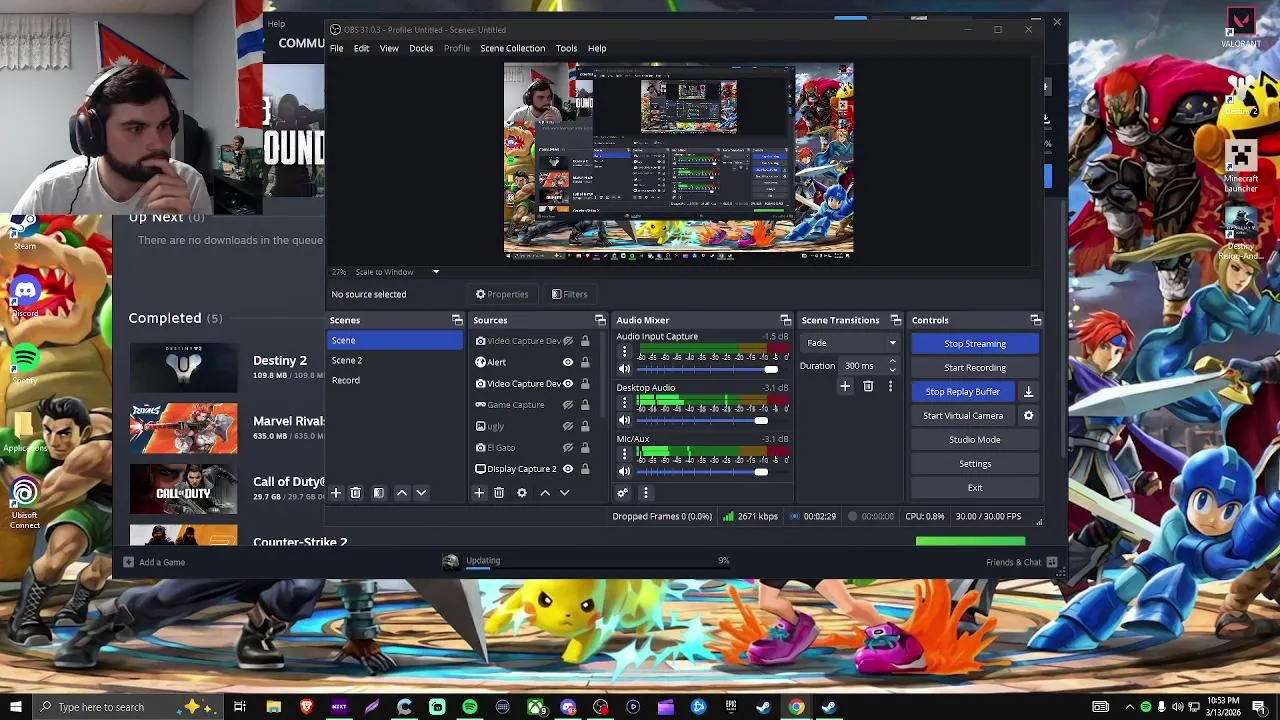1280x720 pixels.
Task: Show the ugly source via eye icon
Action: tap(568, 426)
